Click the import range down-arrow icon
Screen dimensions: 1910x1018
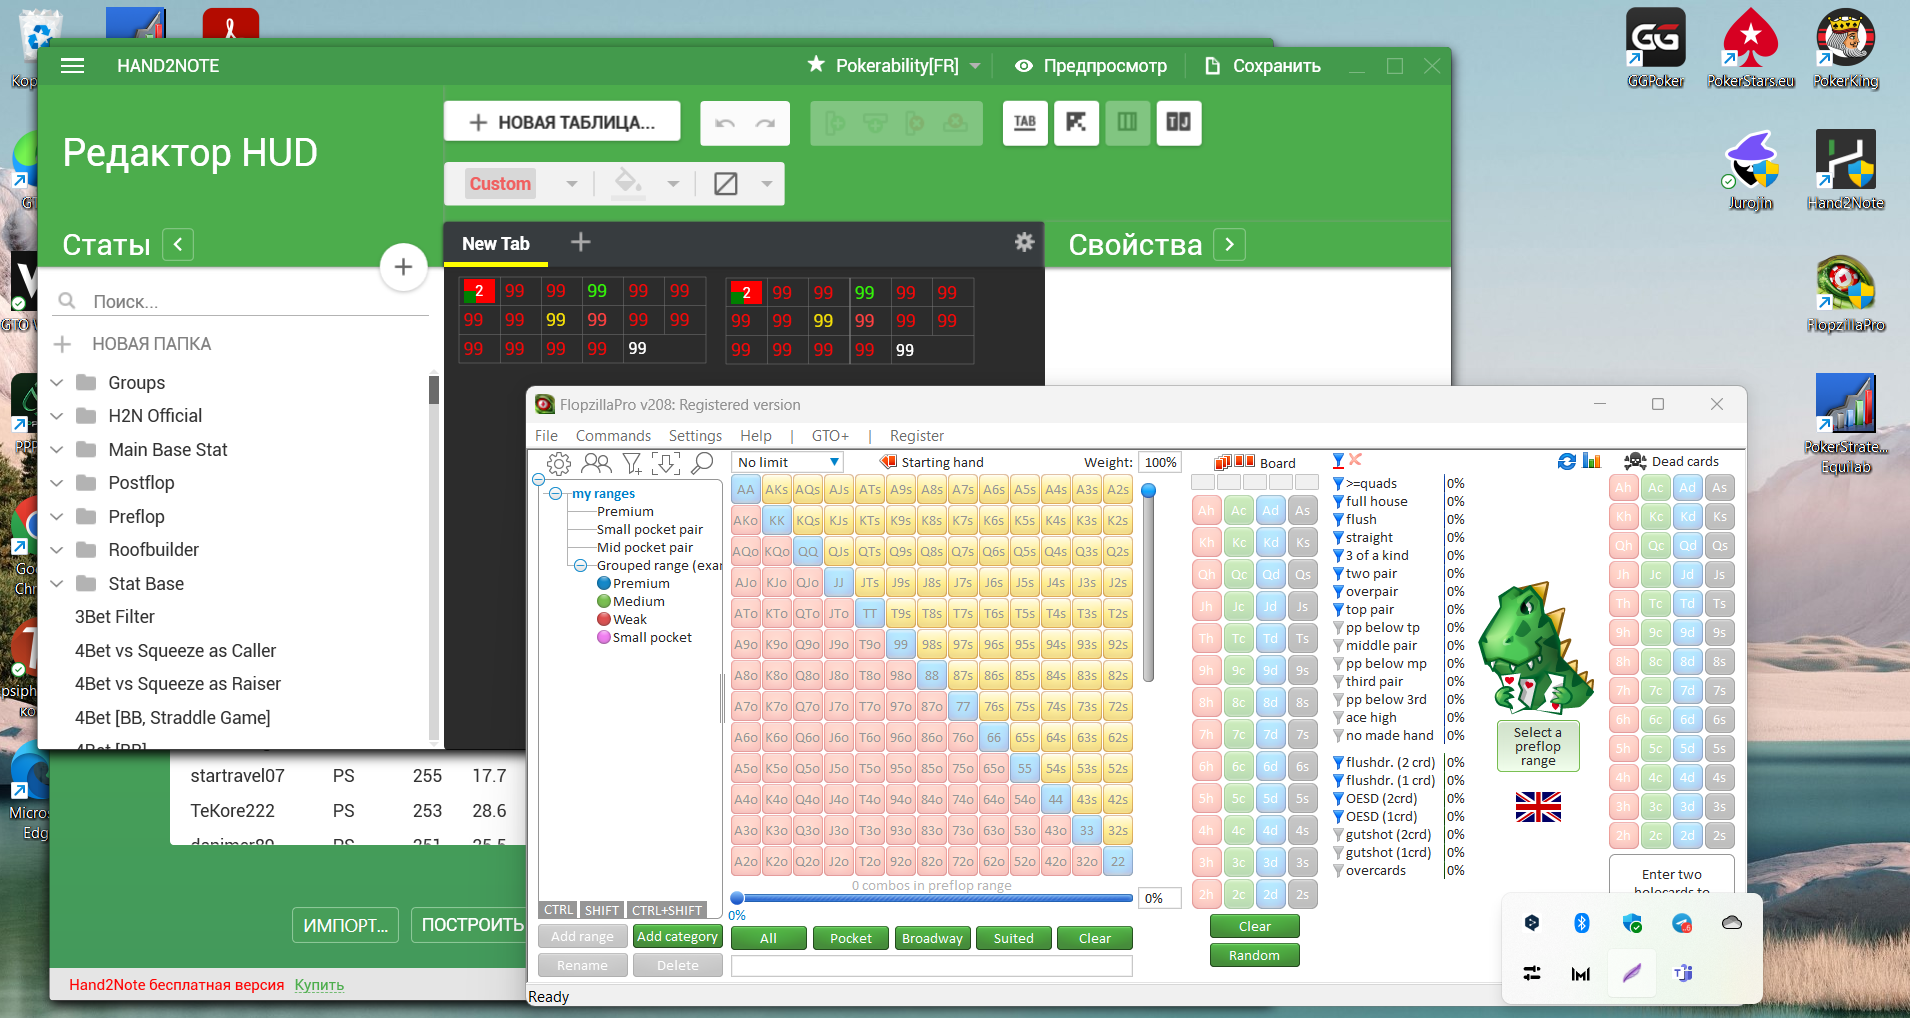(666, 463)
